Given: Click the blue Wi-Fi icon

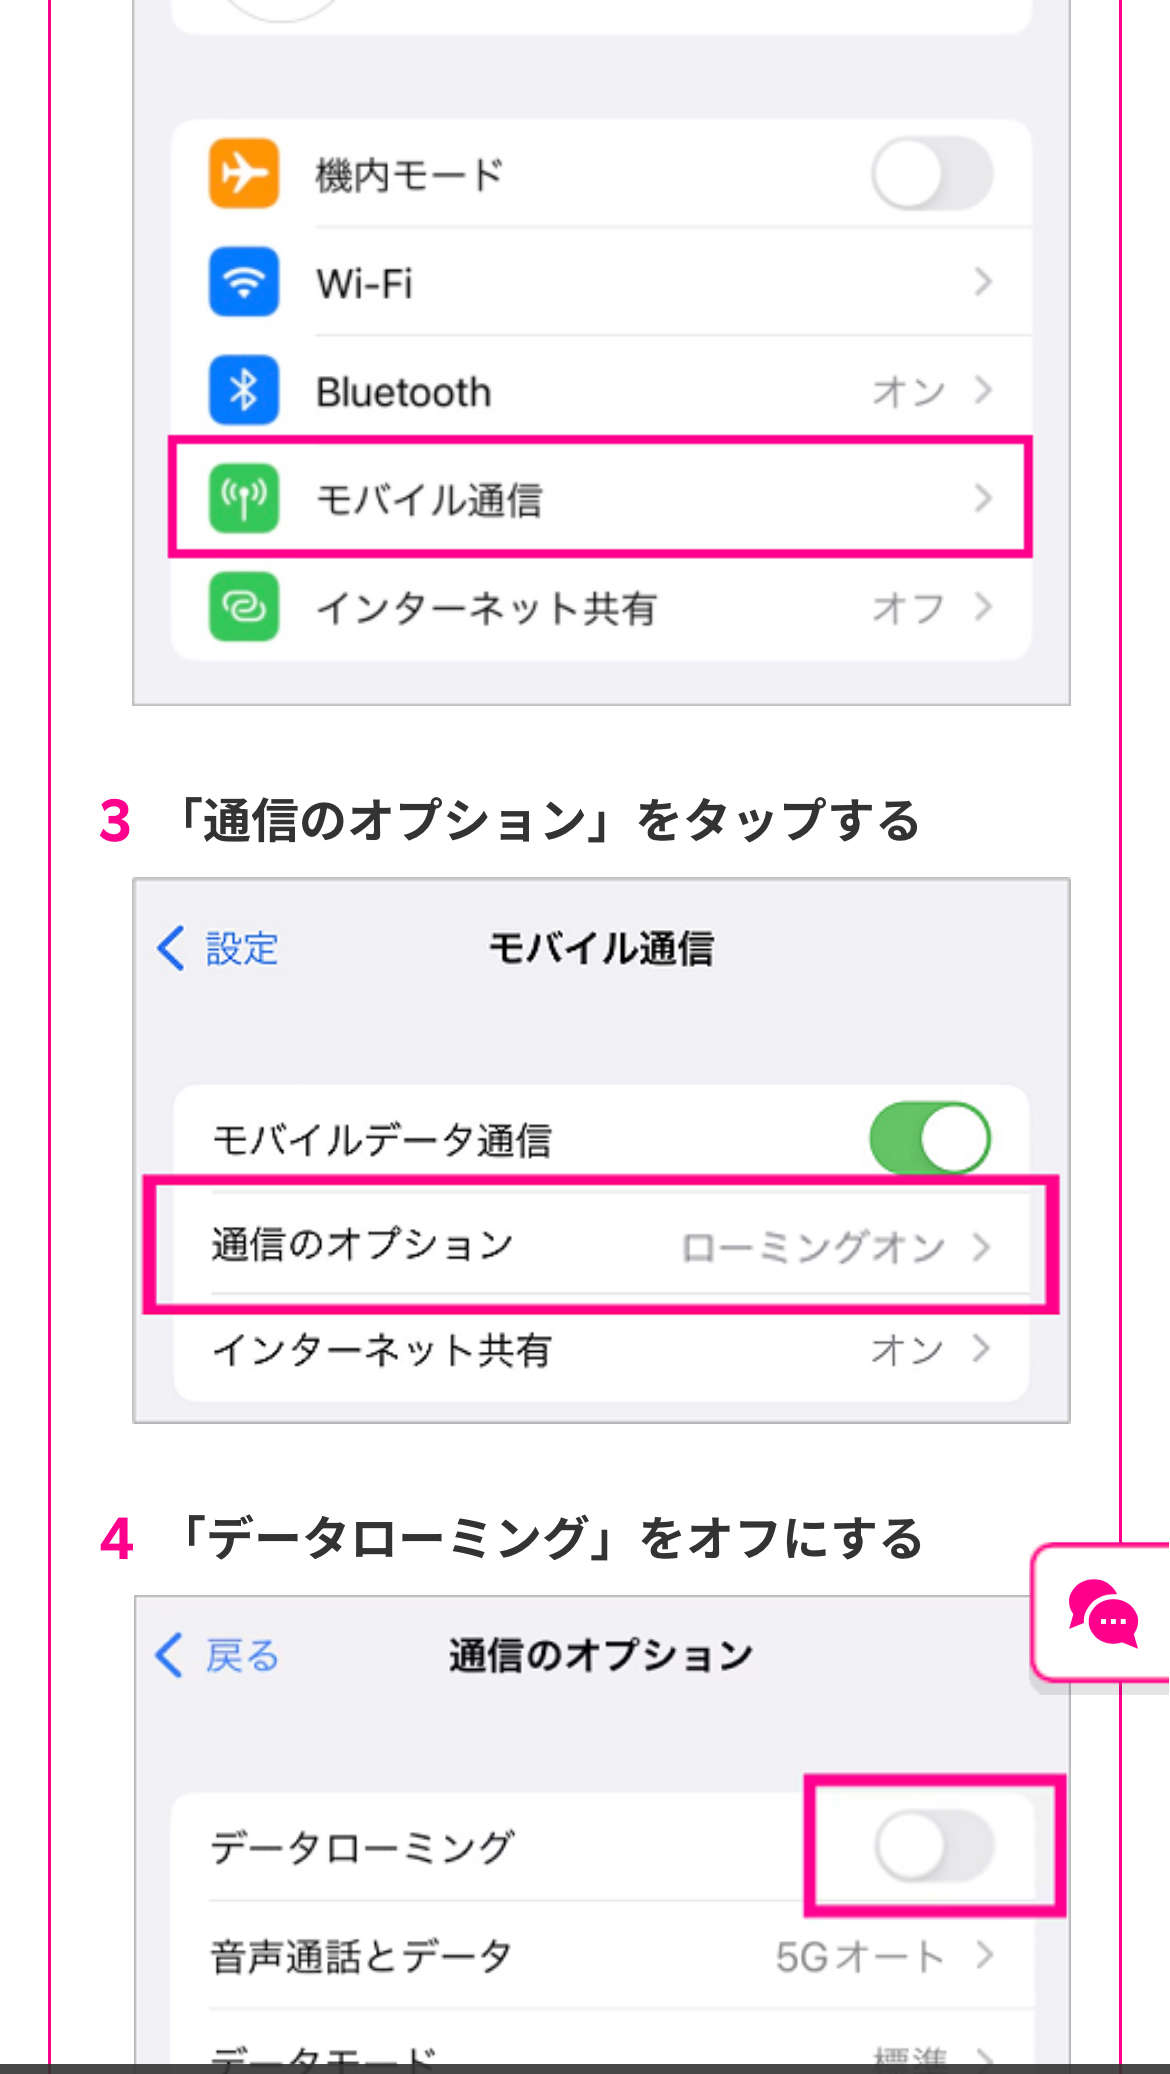Looking at the screenshot, I should (x=244, y=282).
